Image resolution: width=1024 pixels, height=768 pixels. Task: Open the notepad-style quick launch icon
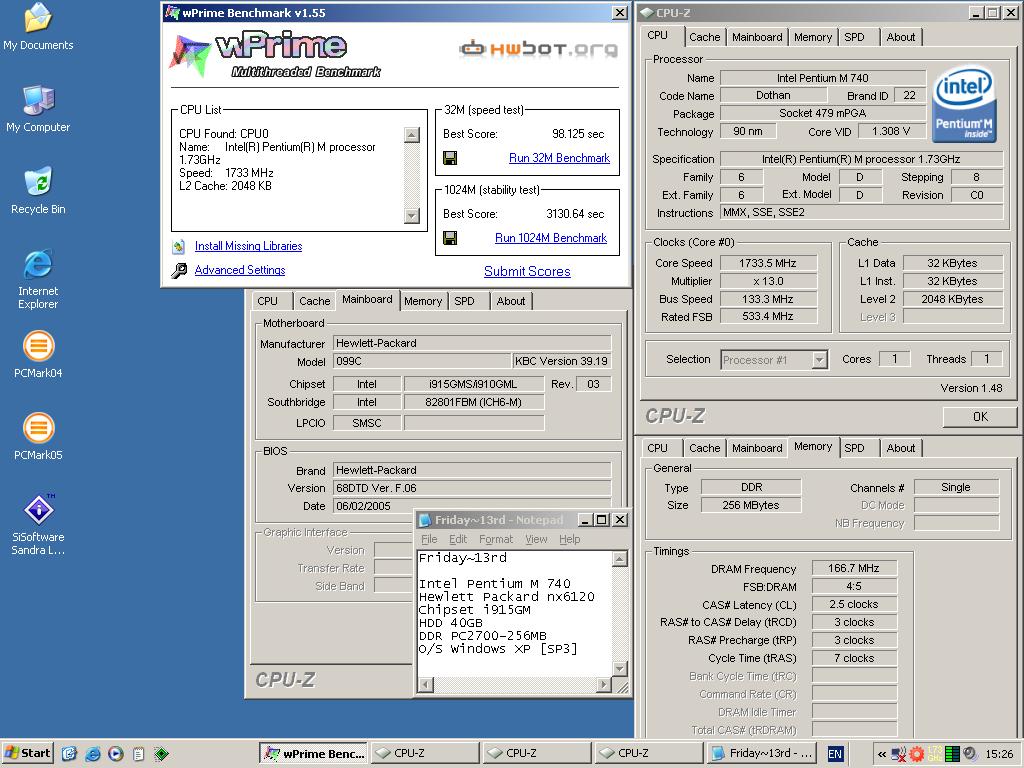tap(138, 754)
